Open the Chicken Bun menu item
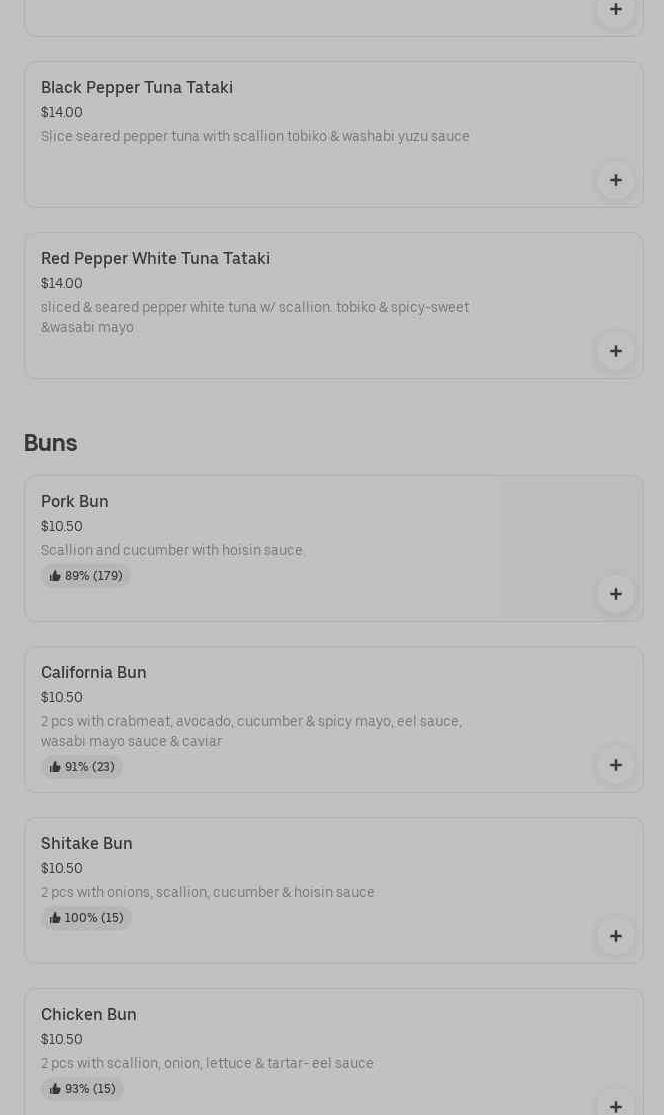This screenshot has width=664, height=1115. point(89,1015)
